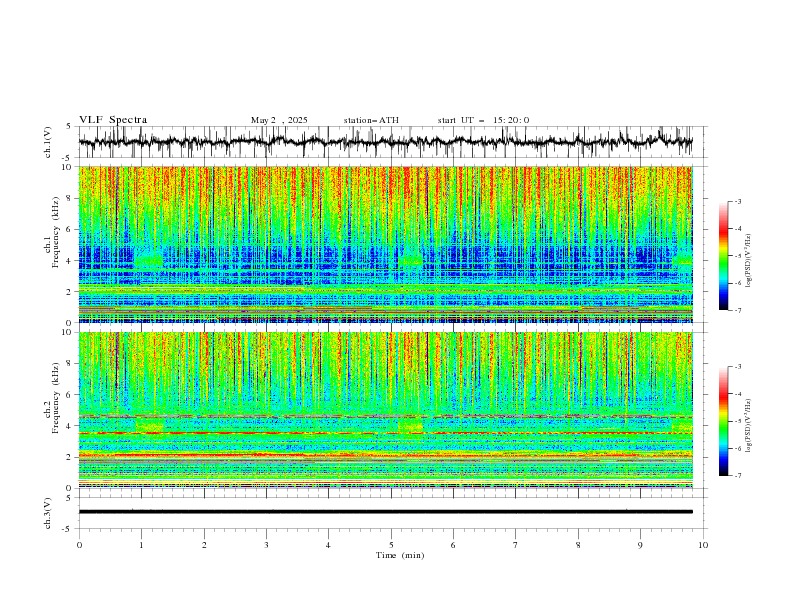Click time axis tick label '1'
Viewport: 792px width, 612px height.
point(141,545)
